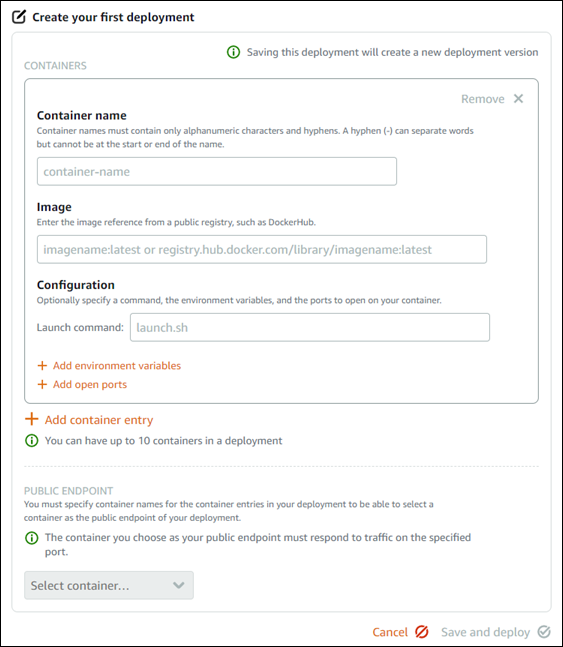563x647 pixels.
Task: Click the checkmark icon next to Save and deploy
Action: (x=544, y=632)
